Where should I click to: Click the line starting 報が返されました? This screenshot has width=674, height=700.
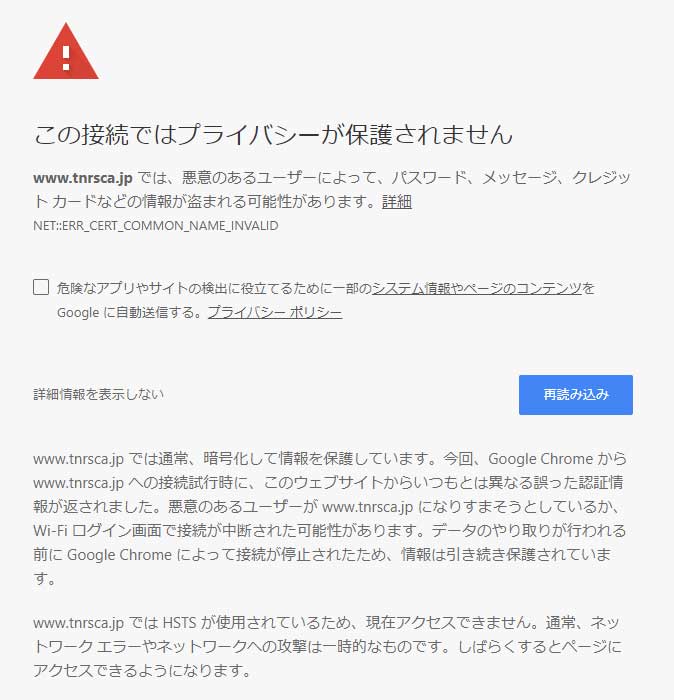pos(326,507)
